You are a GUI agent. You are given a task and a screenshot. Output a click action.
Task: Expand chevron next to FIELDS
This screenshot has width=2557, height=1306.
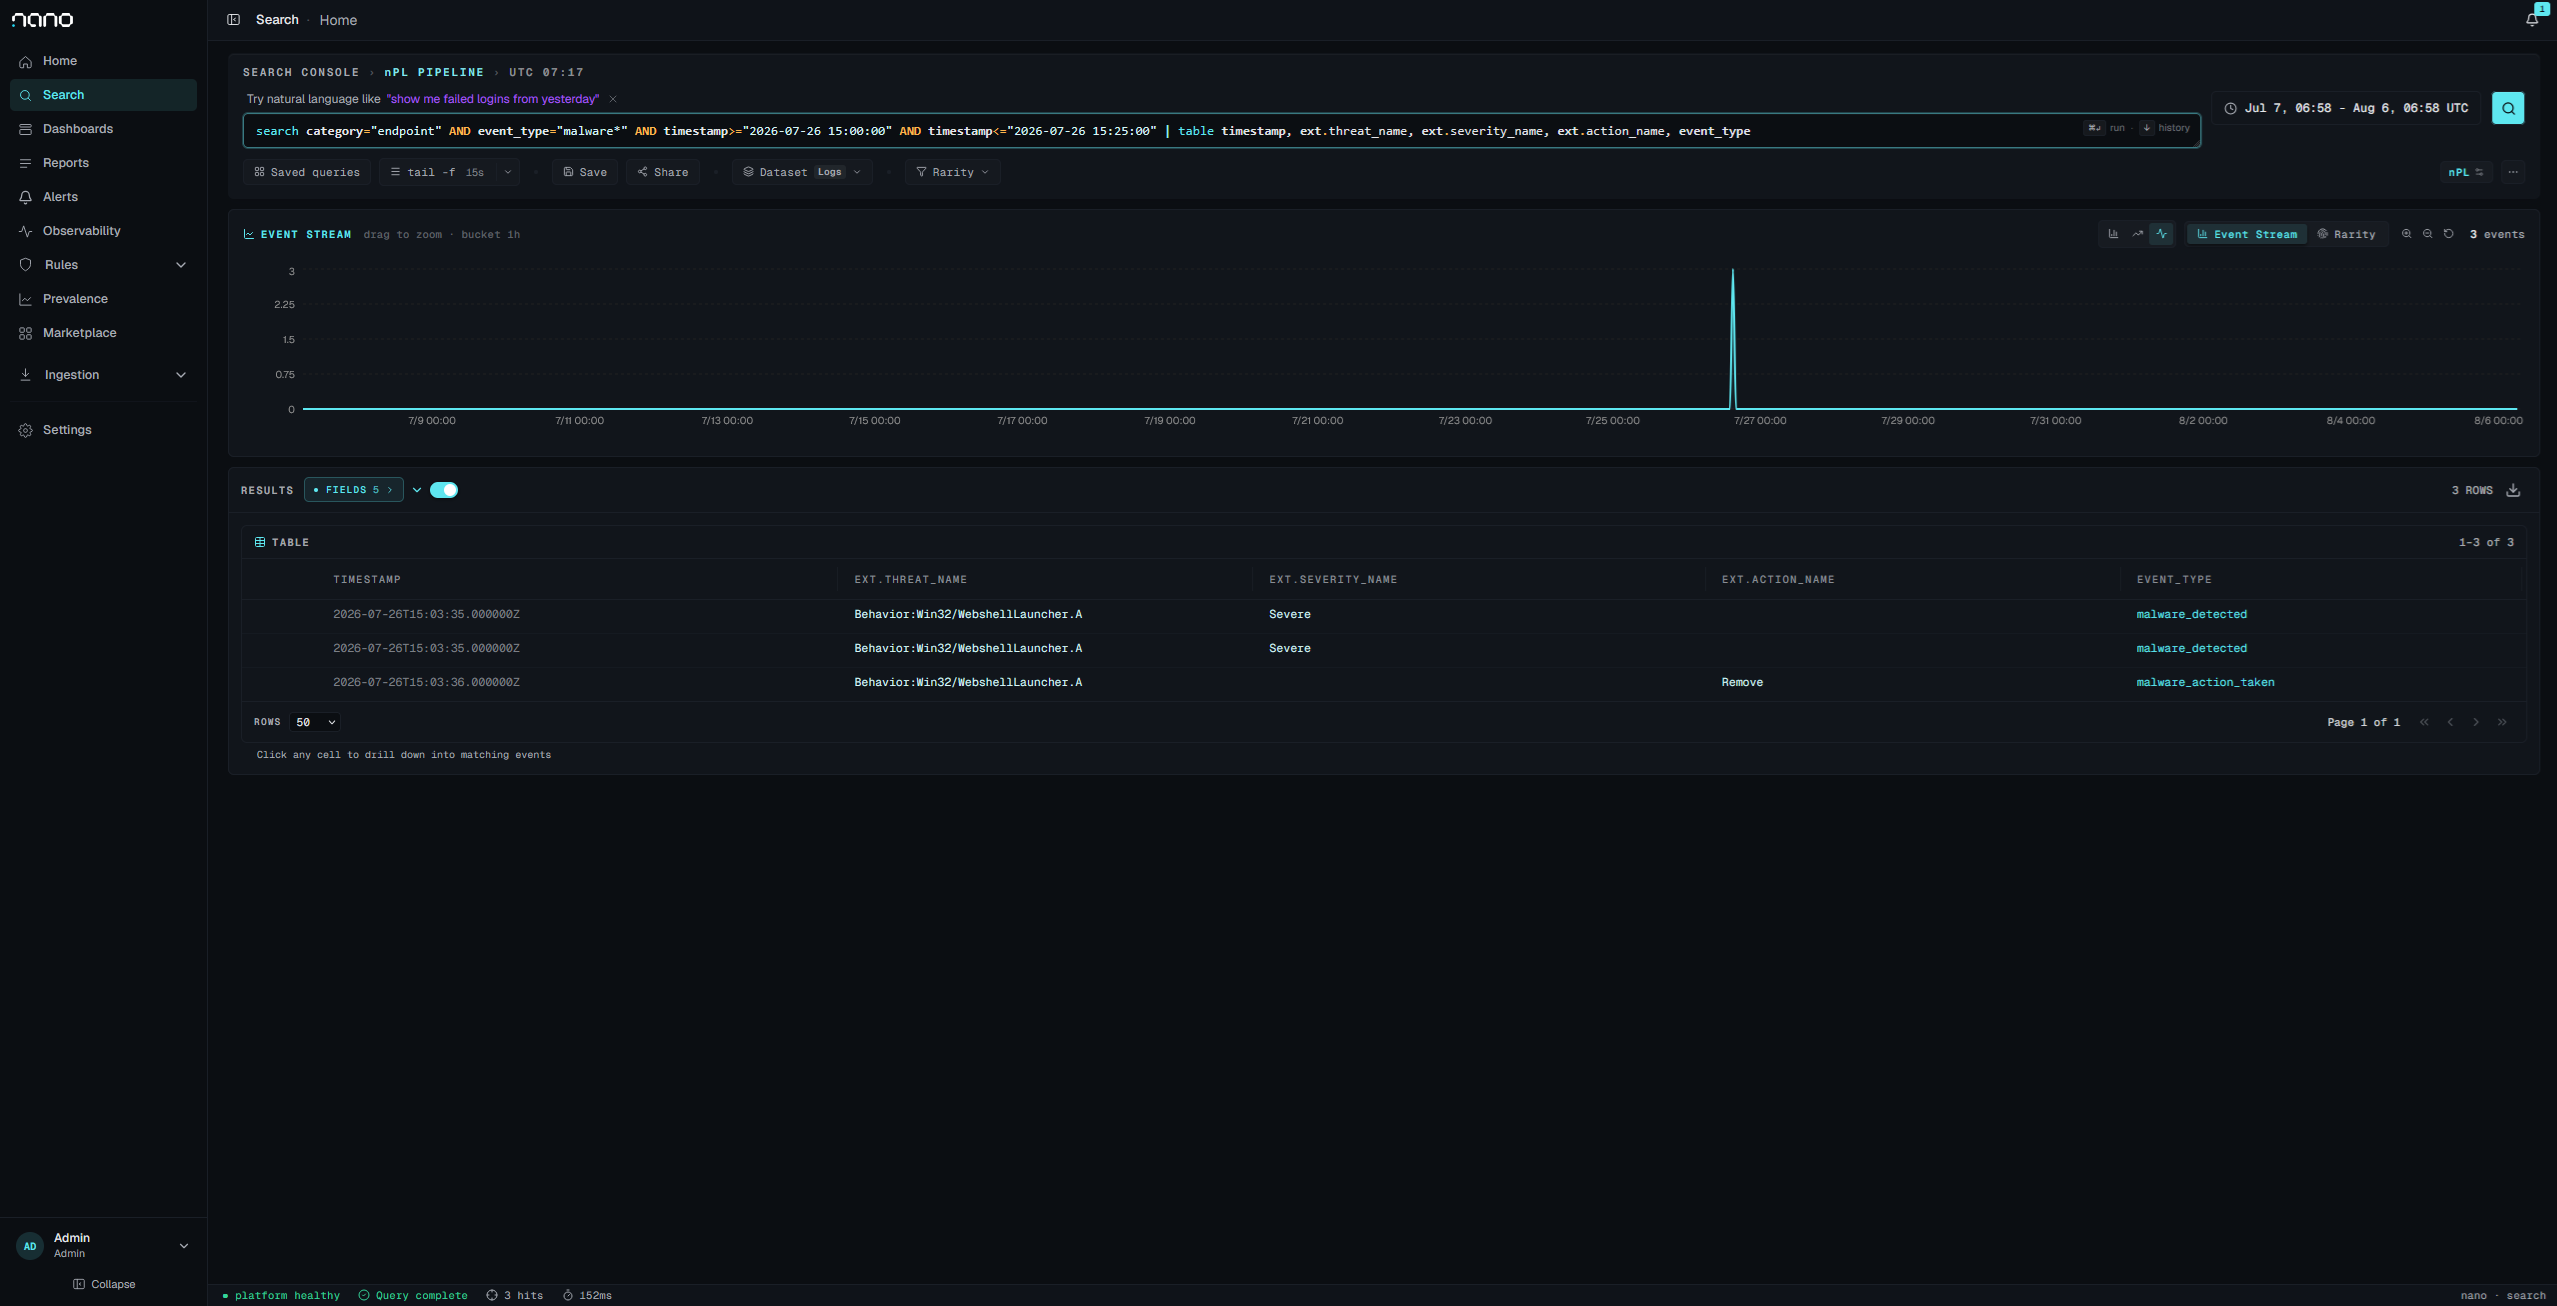point(417,490)
